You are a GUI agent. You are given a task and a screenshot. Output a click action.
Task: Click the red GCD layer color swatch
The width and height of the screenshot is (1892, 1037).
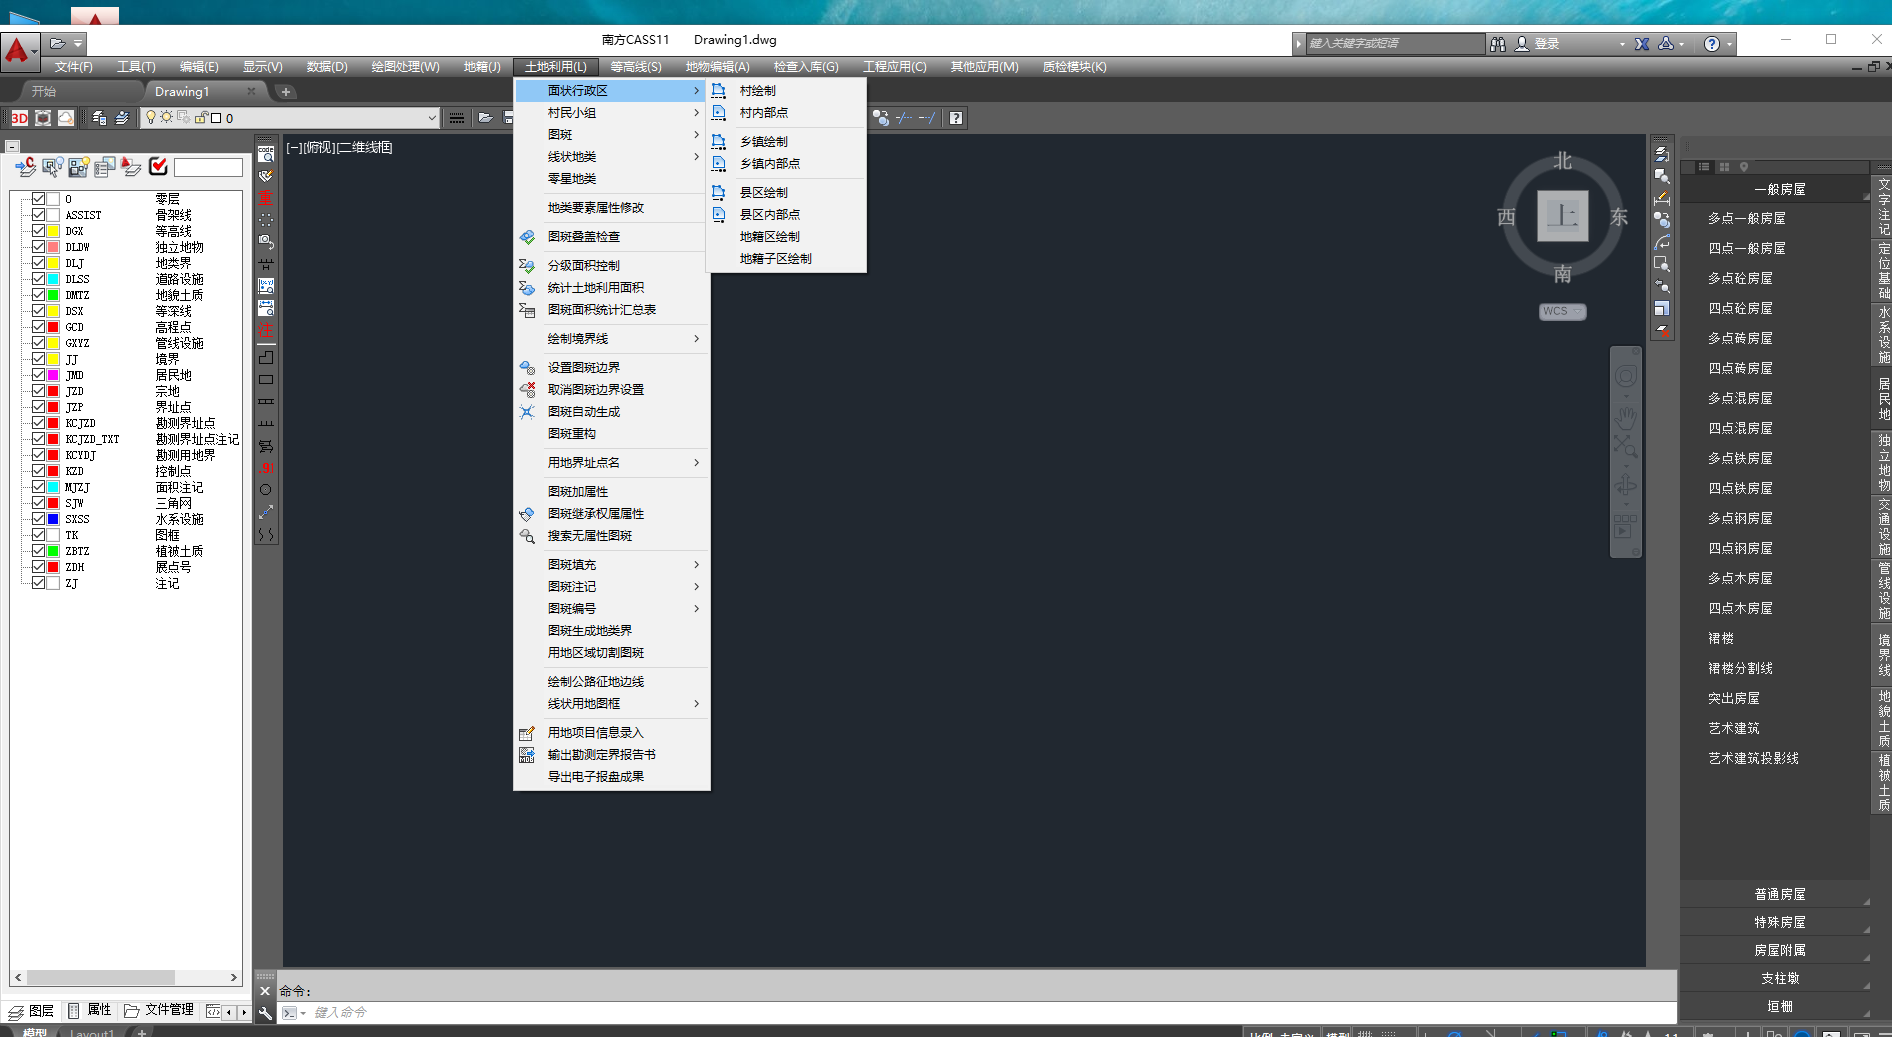pyautogui.click(x=54, y=327)
